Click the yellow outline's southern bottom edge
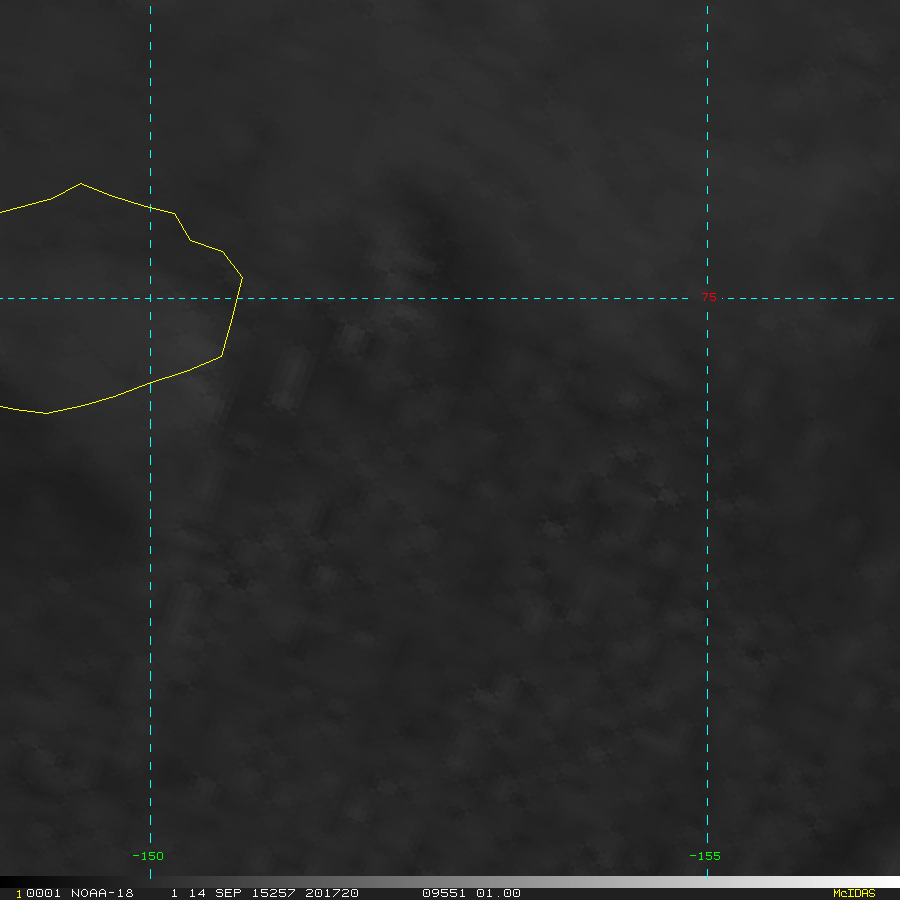900x900 pixels. click(47, 412)
